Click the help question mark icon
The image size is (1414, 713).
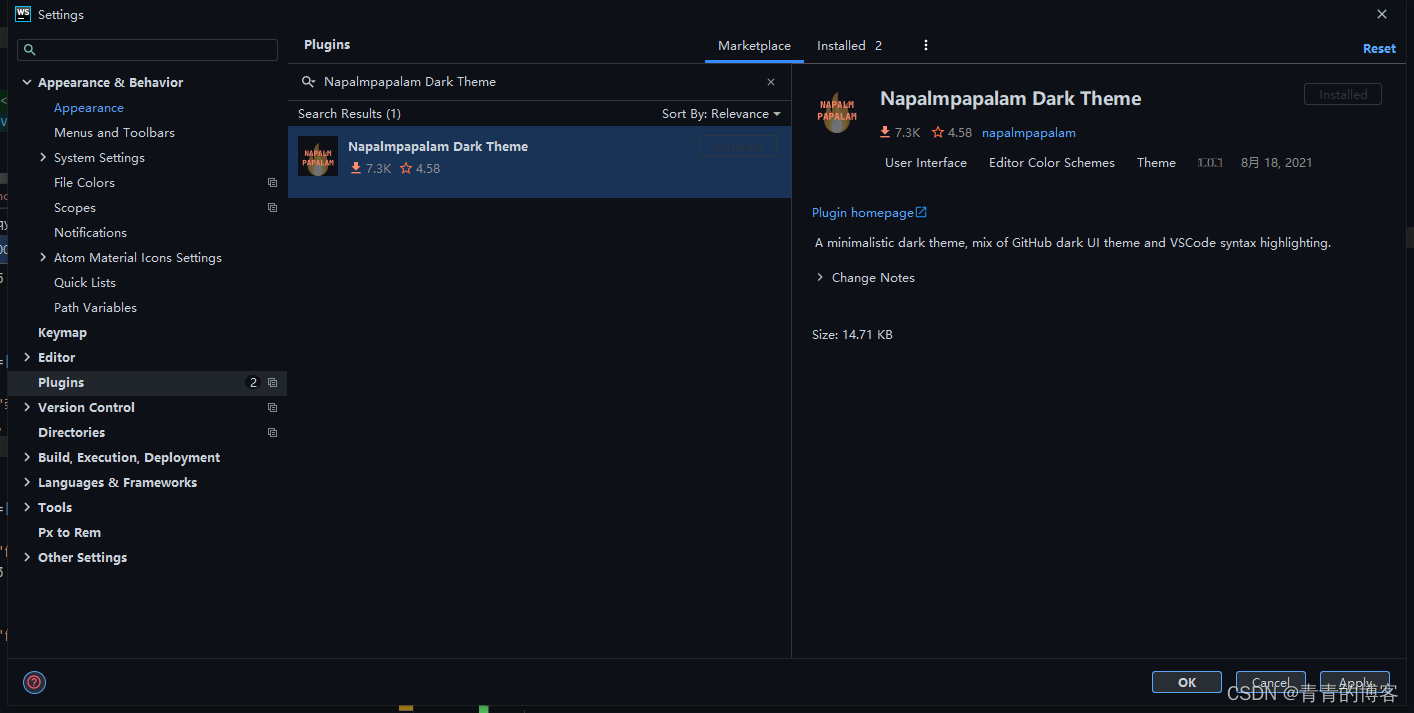(x=35, y=683)
